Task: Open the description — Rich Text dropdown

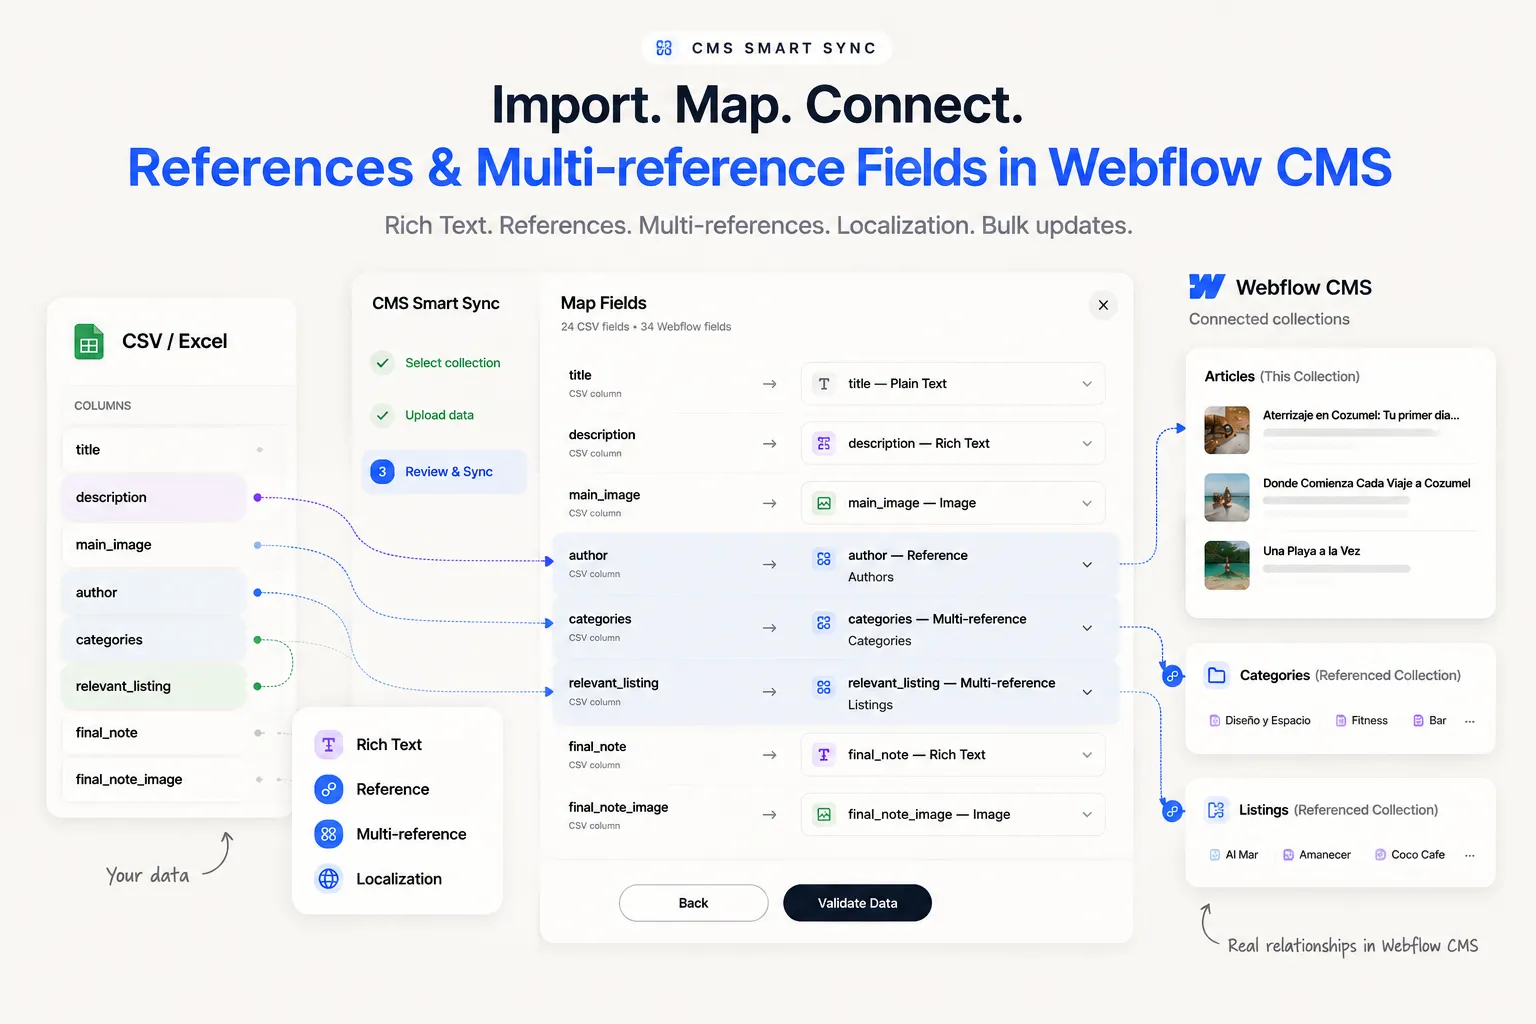Action: point(953,443)
